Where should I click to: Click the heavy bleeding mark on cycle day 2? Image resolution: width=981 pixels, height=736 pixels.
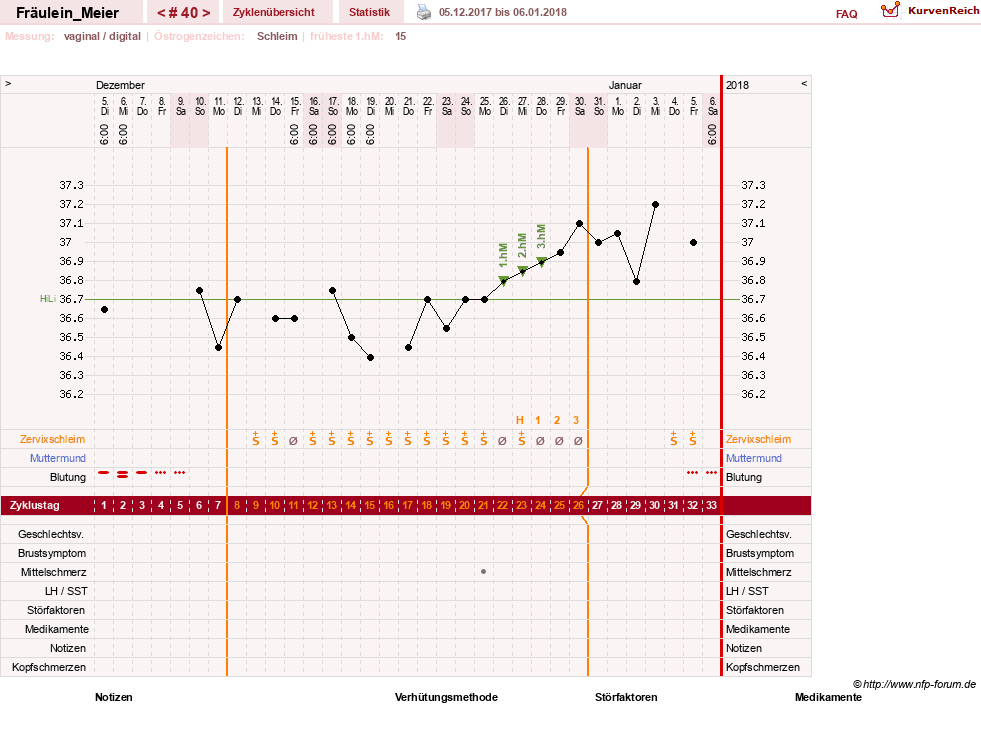[x=123, y=474]
